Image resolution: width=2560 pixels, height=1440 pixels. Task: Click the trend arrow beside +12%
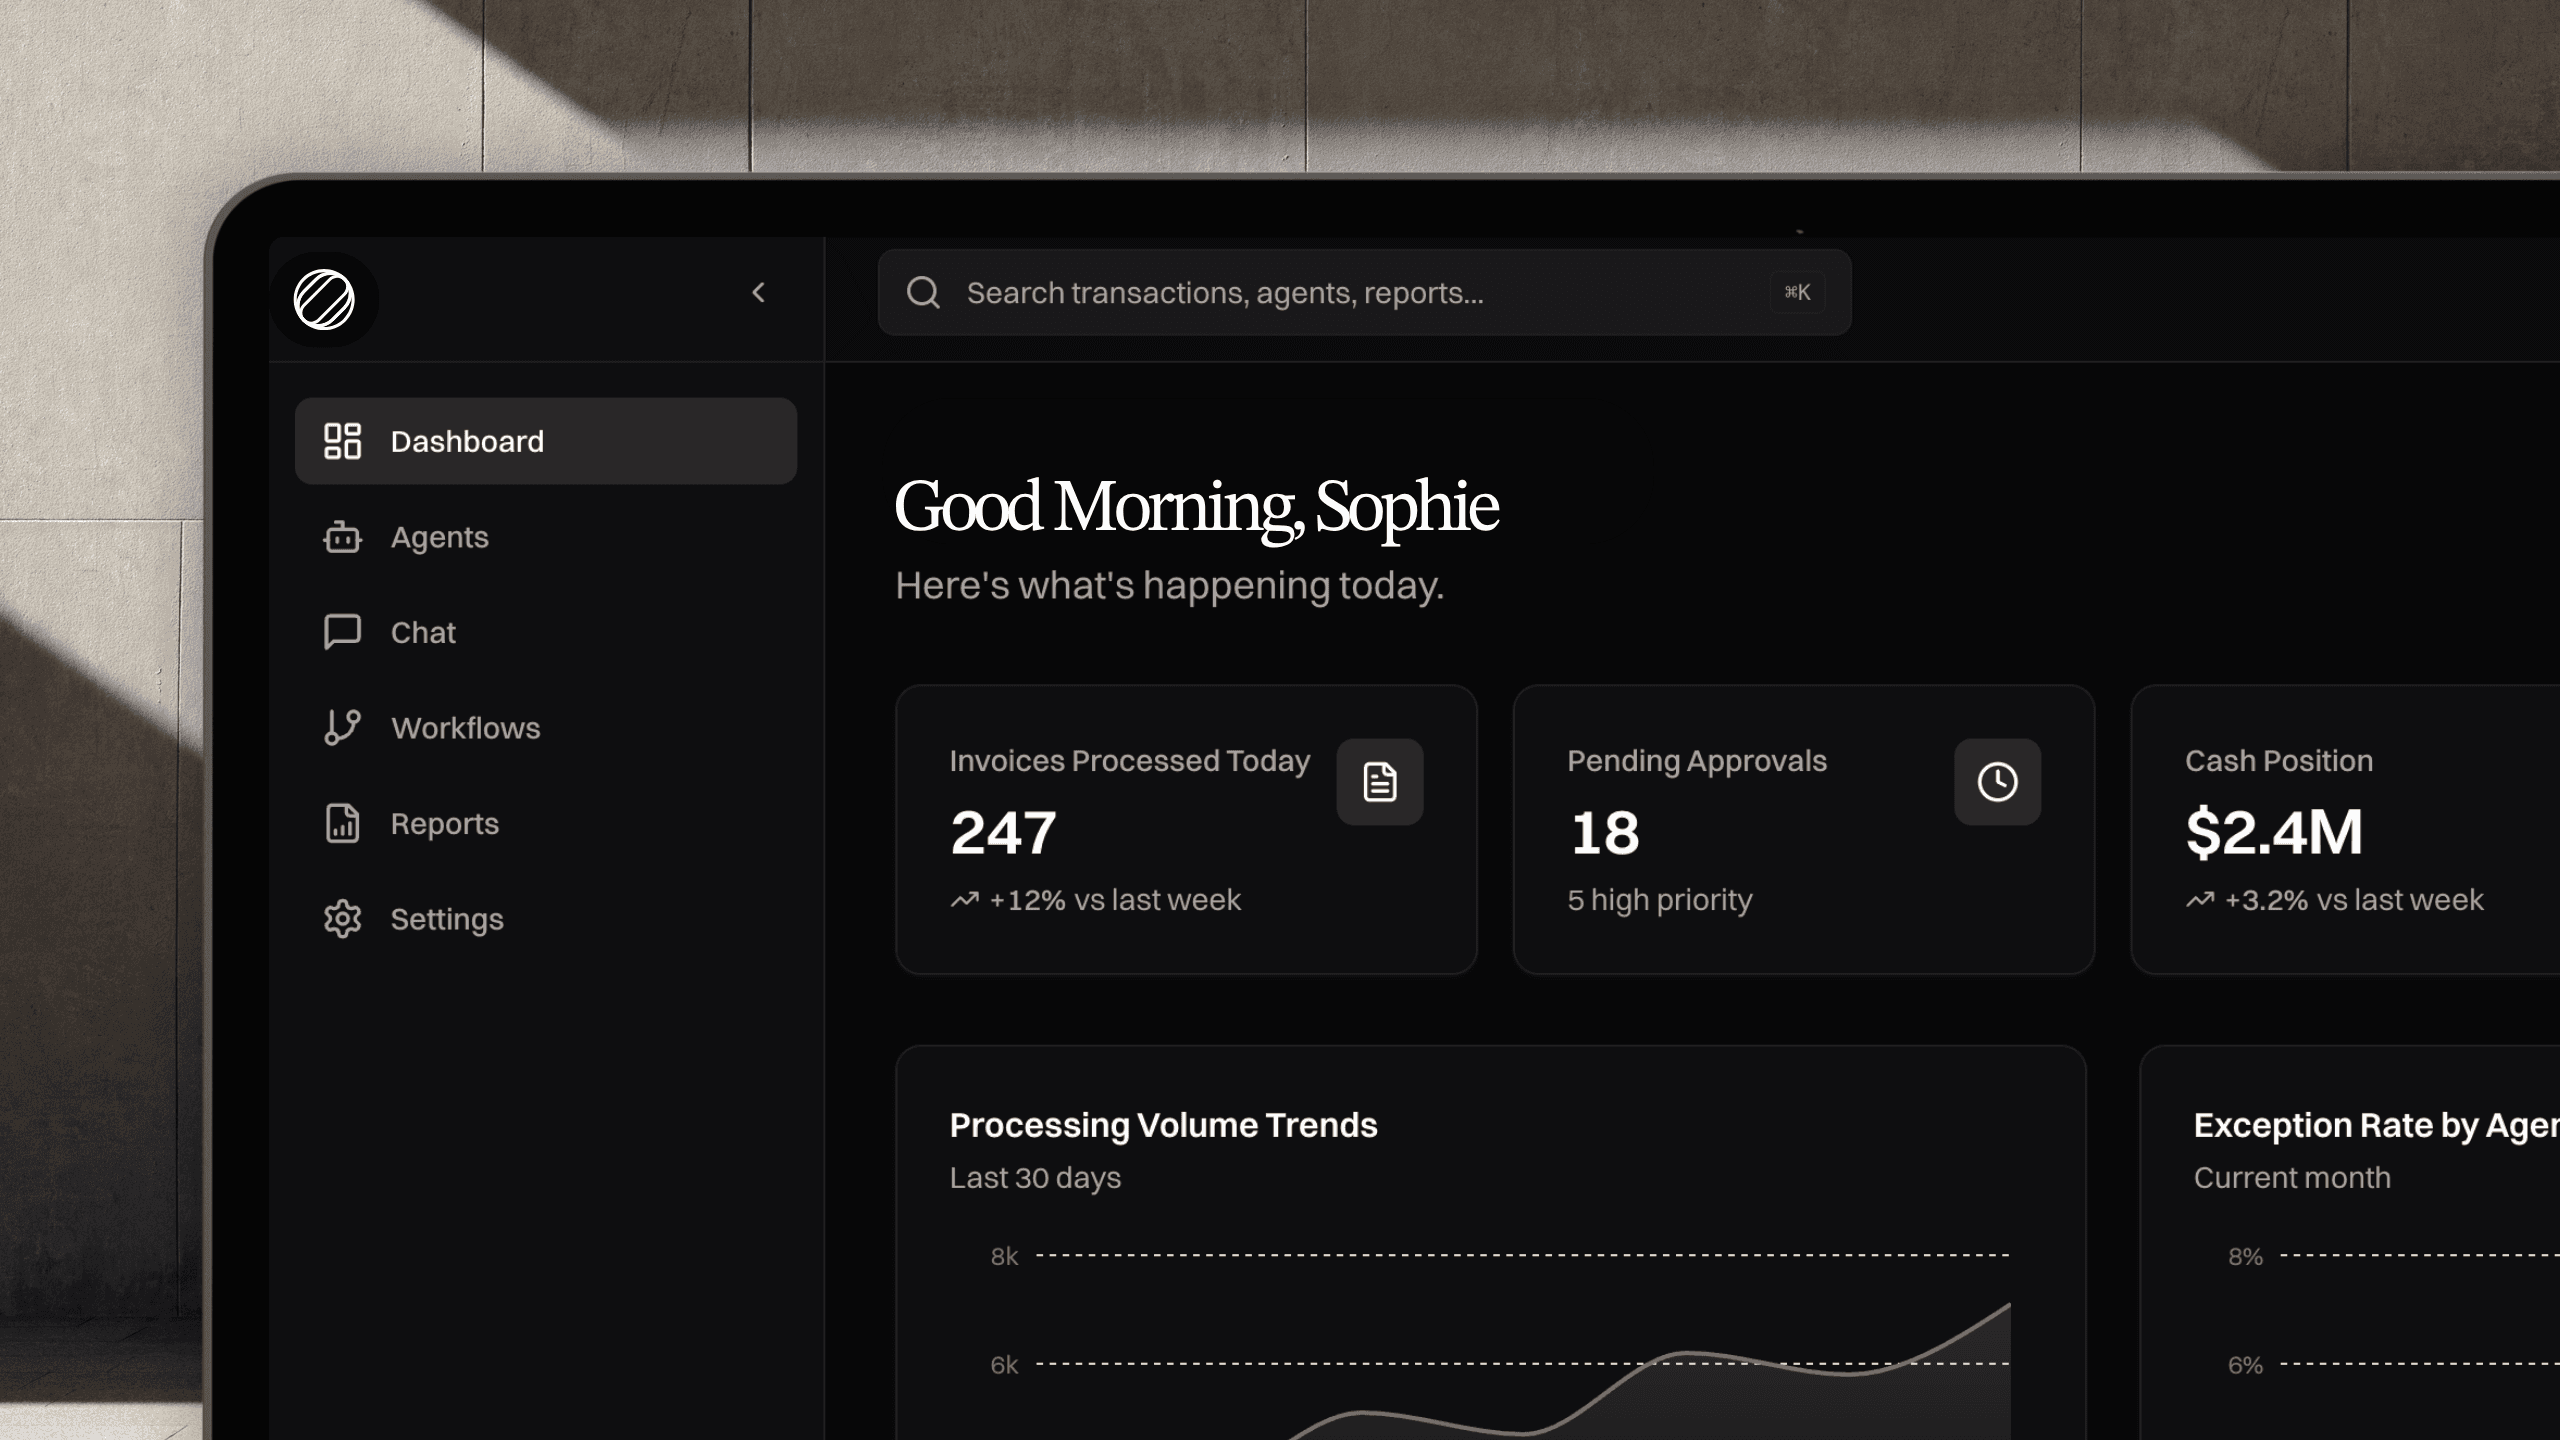coord(965,900)
